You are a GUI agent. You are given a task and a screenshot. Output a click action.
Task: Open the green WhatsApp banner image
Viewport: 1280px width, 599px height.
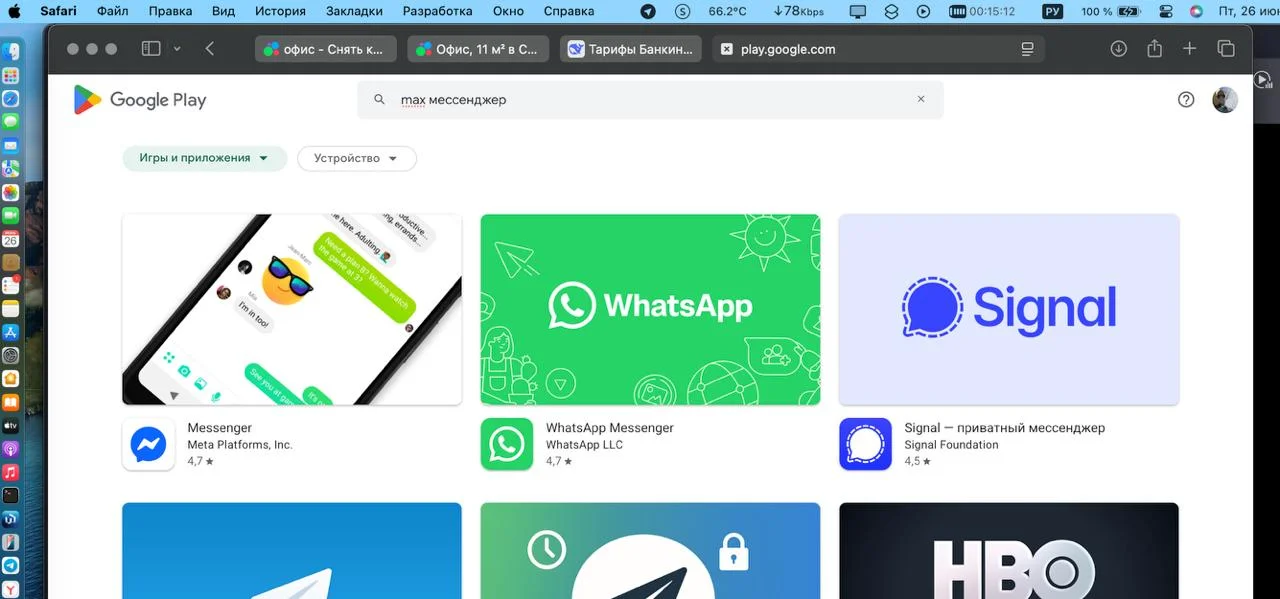(650, 309)
